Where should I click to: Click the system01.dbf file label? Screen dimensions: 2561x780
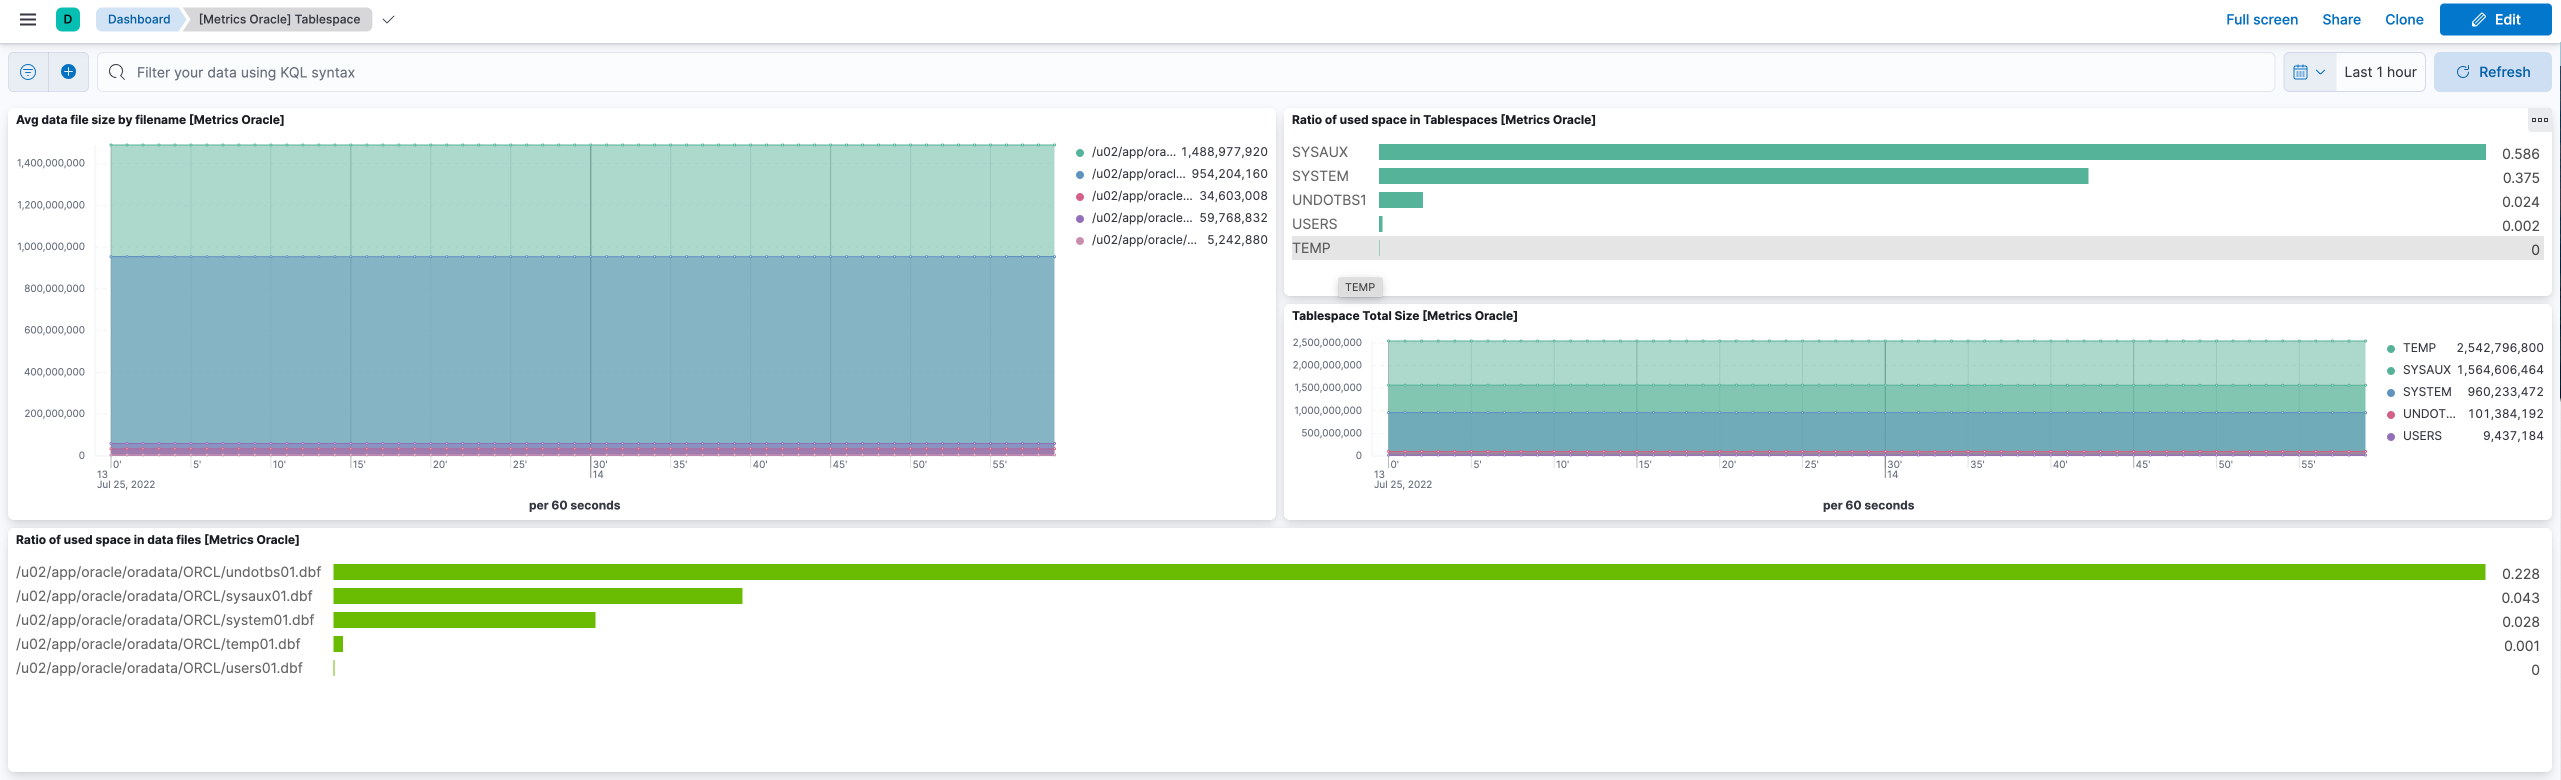(165, 620)
